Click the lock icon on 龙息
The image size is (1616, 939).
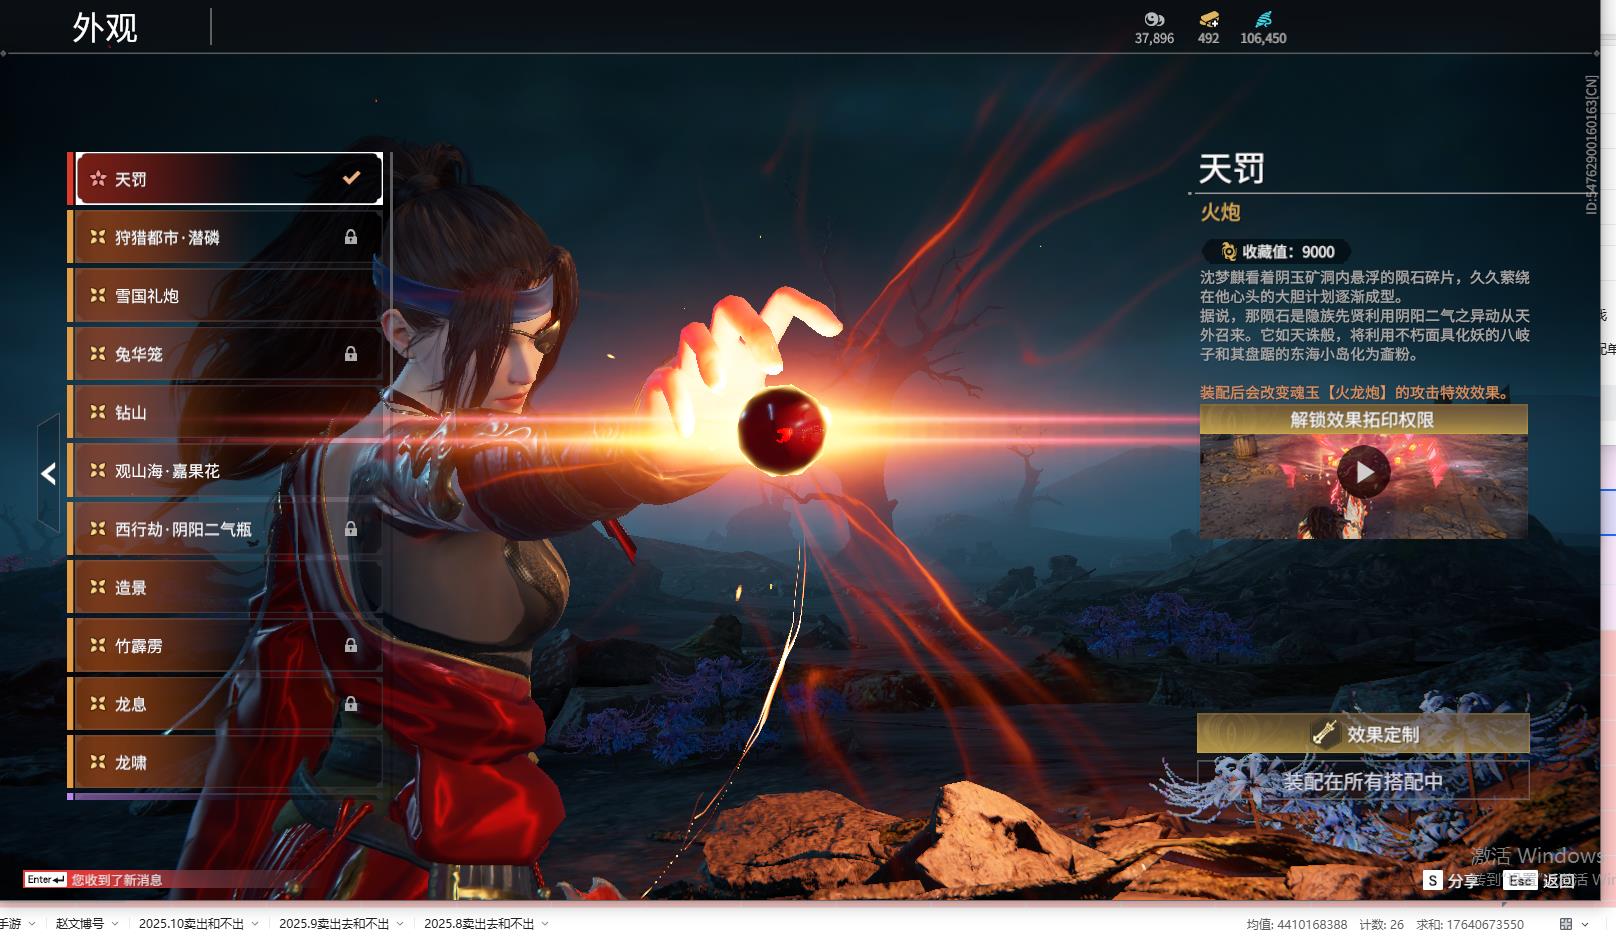[351, 704]
